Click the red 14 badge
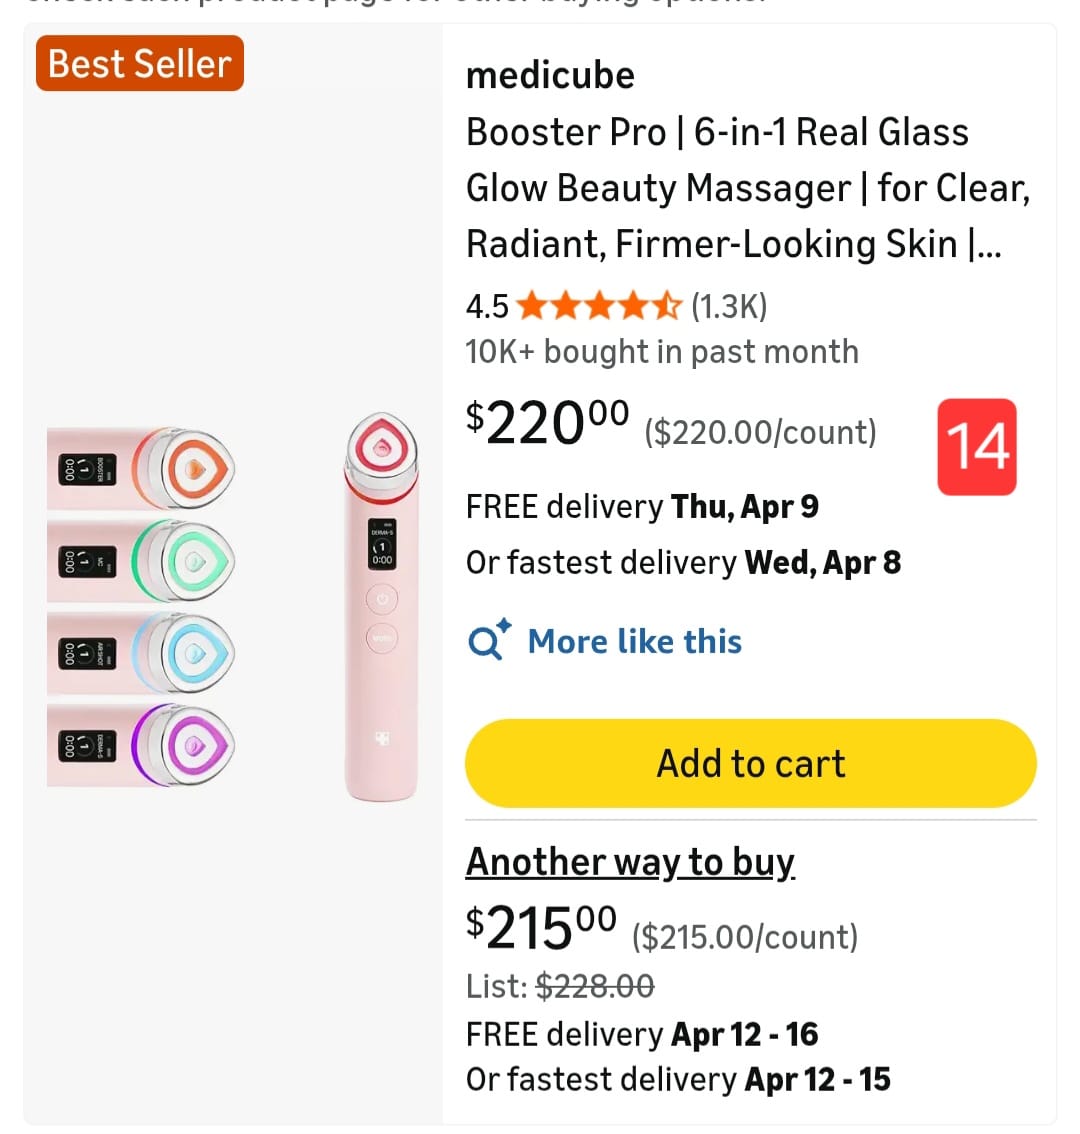1080x1134 pixels. pos(977,446)
